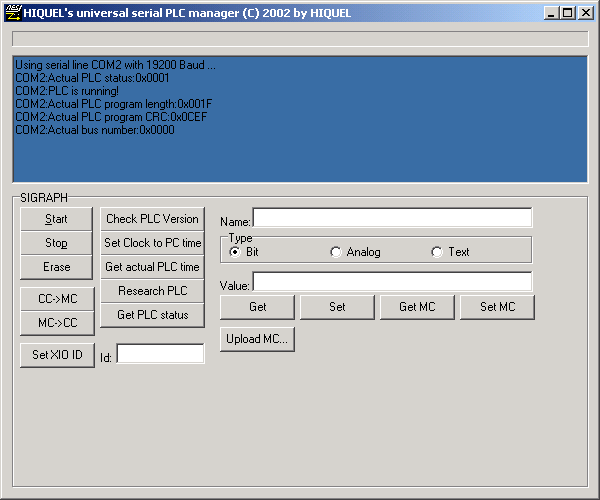Maximize the PLC manager window
The image size is (600, 500).
568,13
